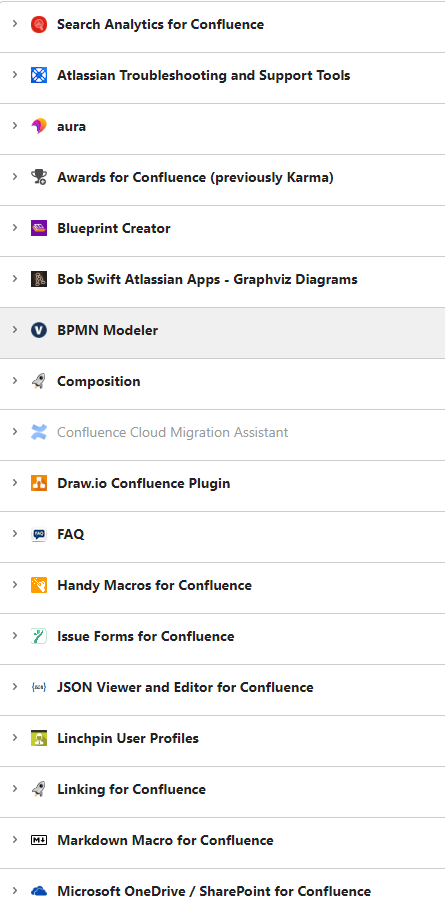Image resolution: width=445 pixels, height=899 pixels.
Task: Click the Linking for Confluence rocket icon
Action: coord(38,789)
